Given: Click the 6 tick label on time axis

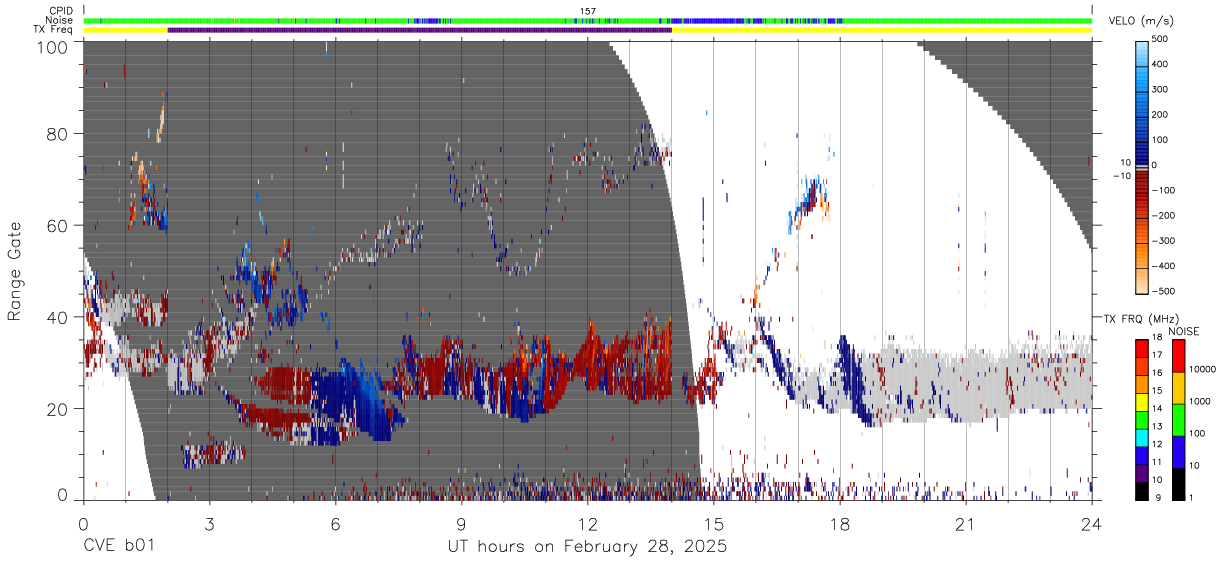Looking at the screenshot, I should pyautogui.click(x=335, y=524).
